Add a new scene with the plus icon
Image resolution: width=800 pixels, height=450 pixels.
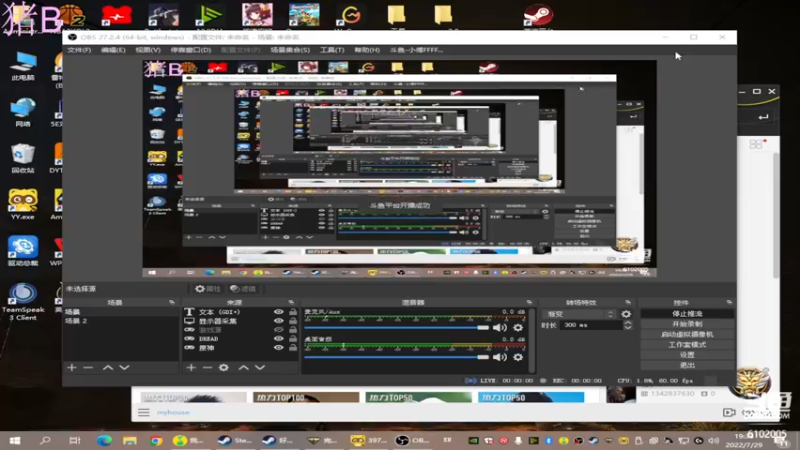tap(71, 367)
